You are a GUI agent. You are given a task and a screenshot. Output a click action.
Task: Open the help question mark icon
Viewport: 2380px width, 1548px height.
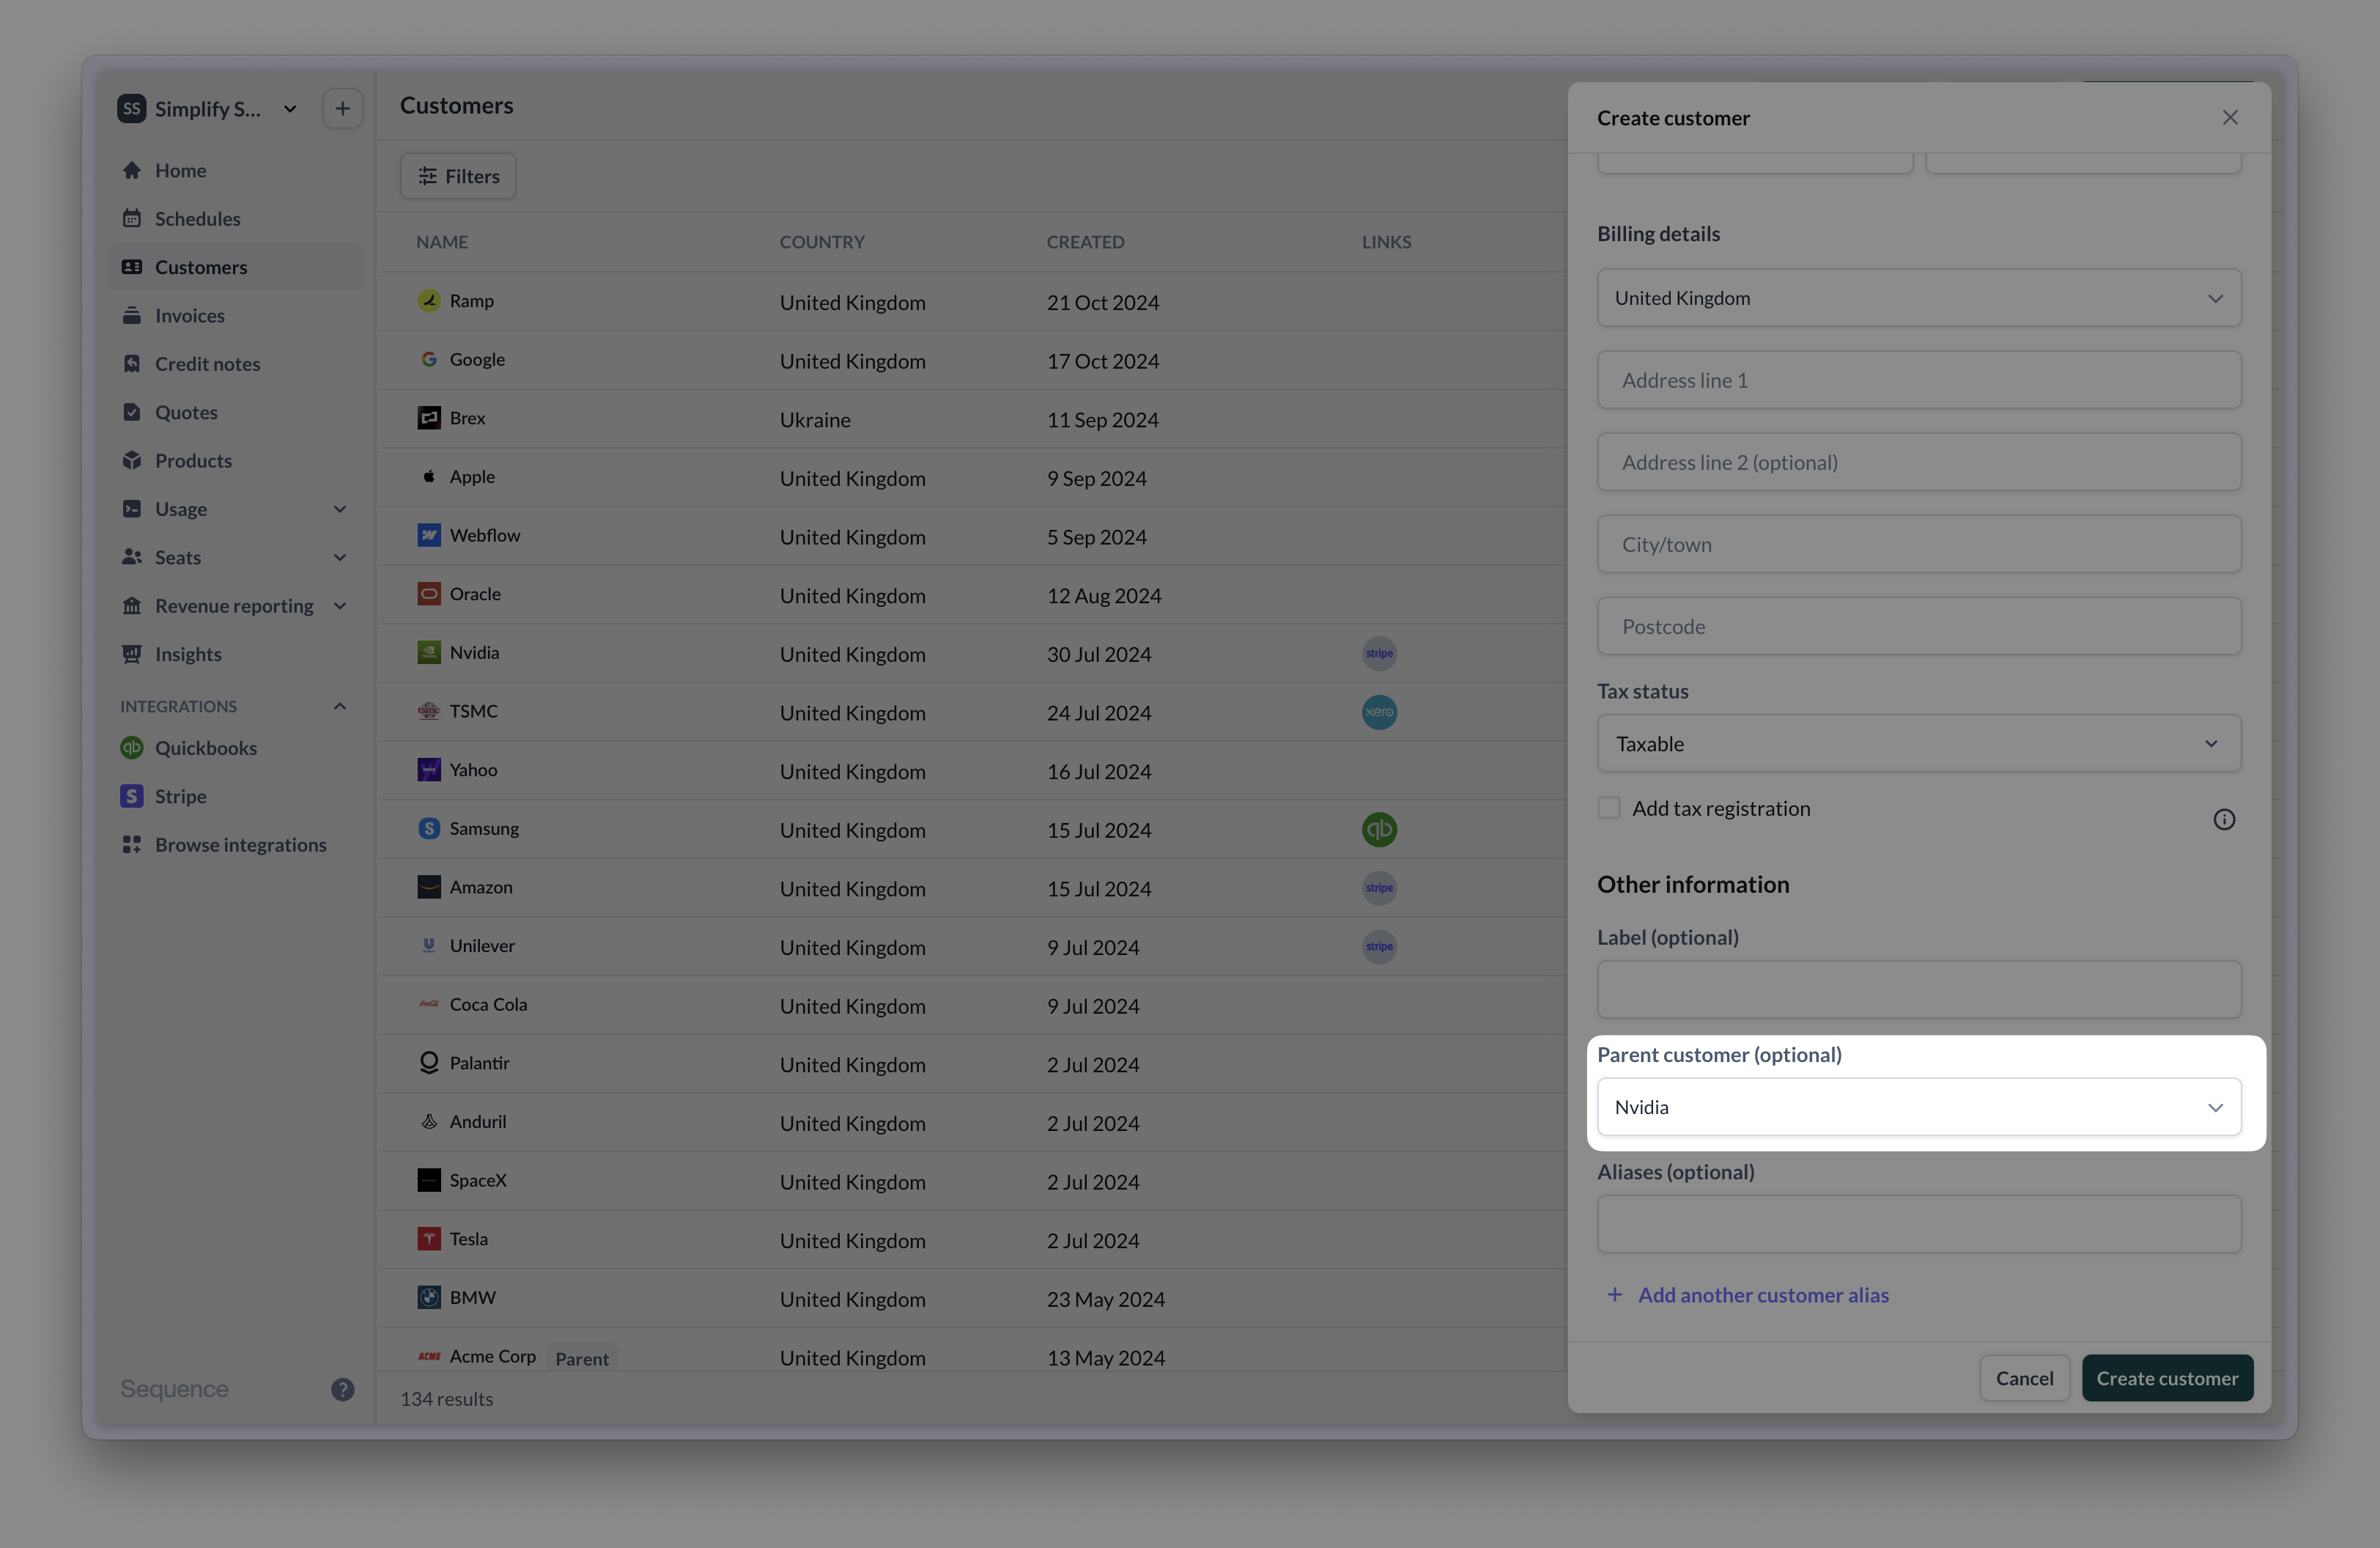click(x=342, y=1389)
